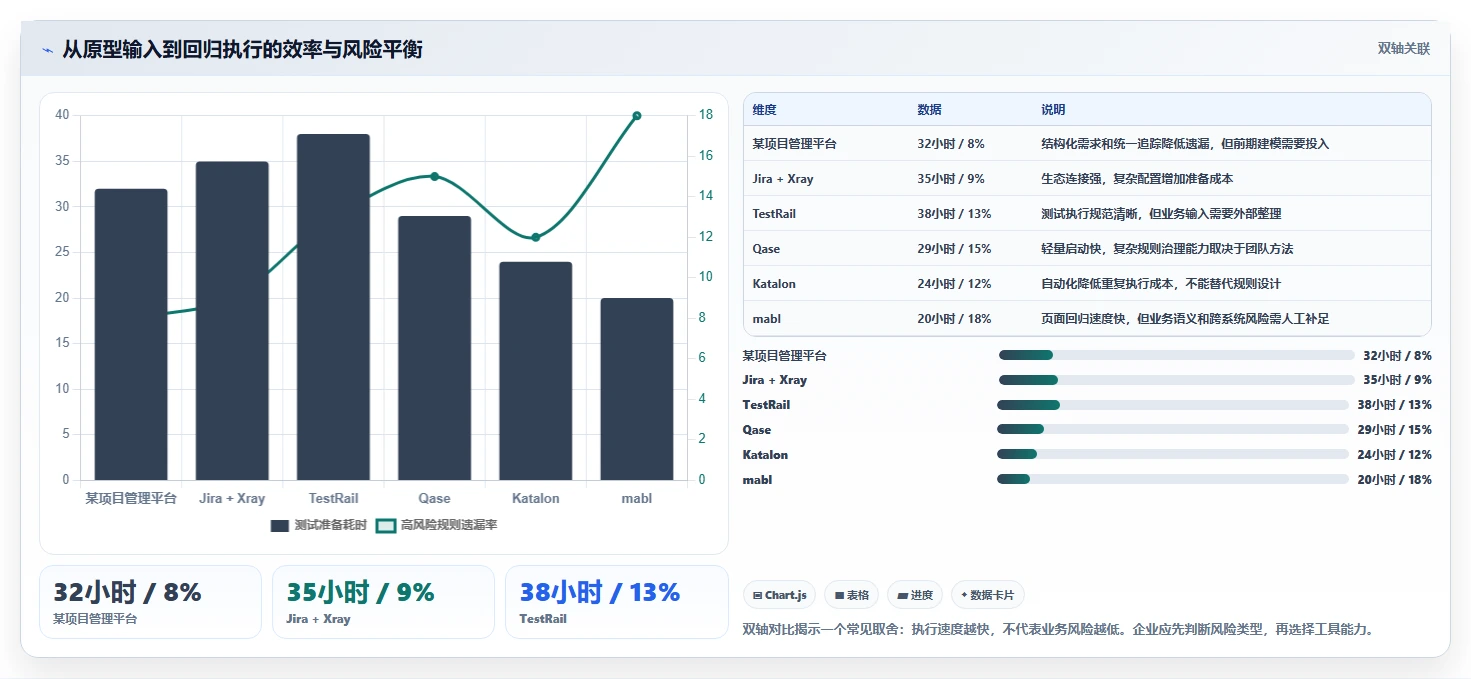Click the 某项目管理平台 table row name
Image resolution: width=1471 pixels, height=679 pixels.
[x=794, y=144]
